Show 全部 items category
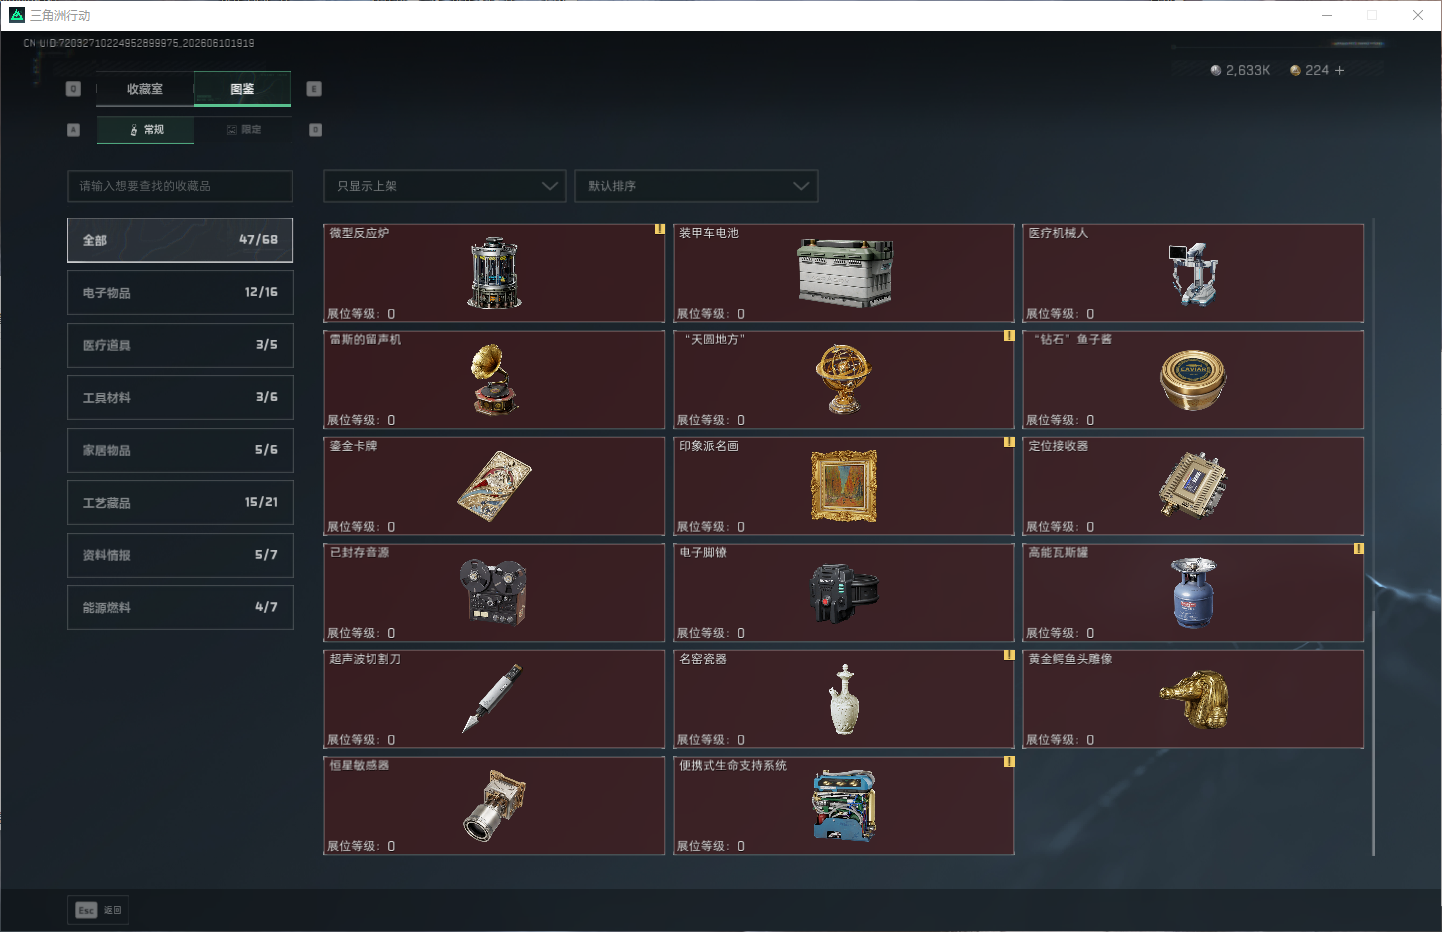This screenshot has height=932, width=1442. 180,240
